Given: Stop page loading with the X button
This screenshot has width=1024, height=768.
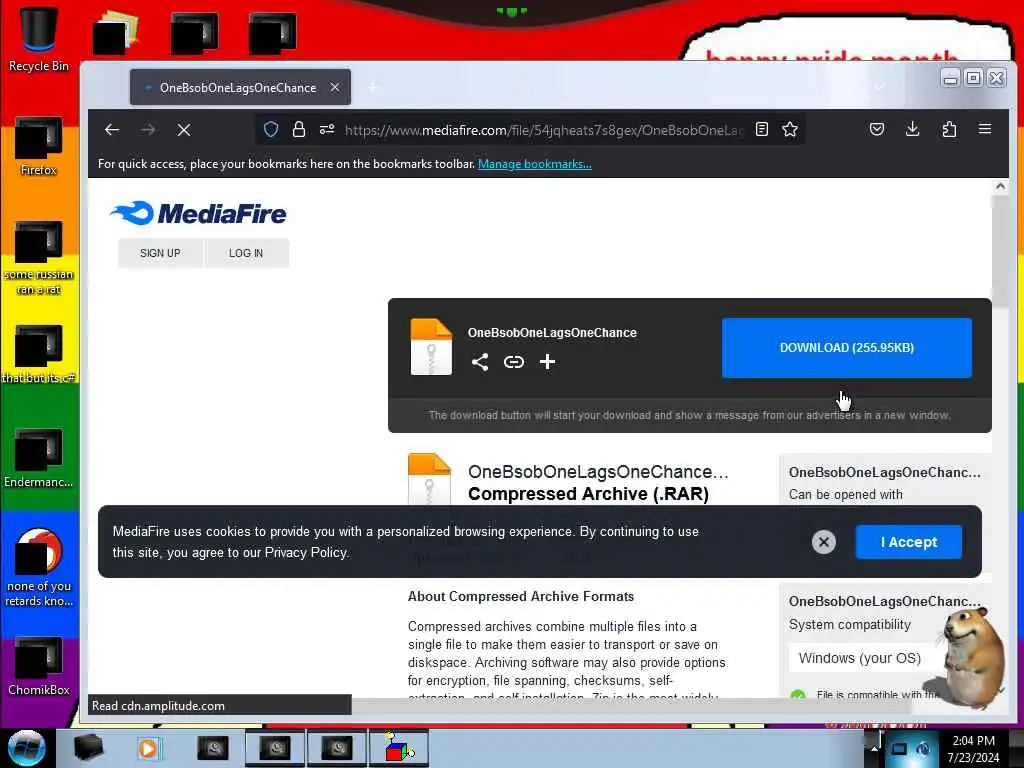Looking at the screenshot, I should tap(184, 130).
